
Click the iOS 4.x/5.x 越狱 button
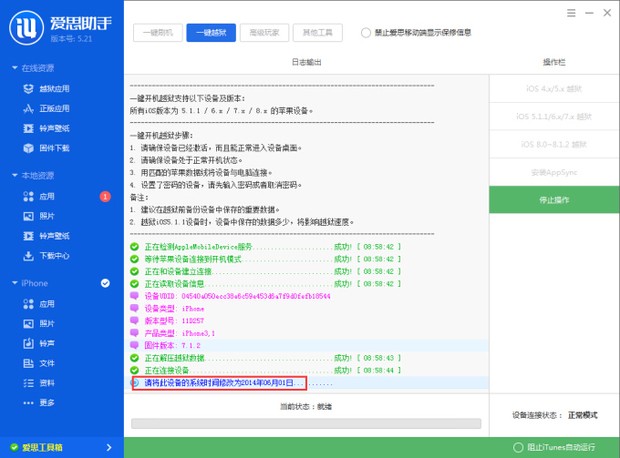[x=554, y=89]
